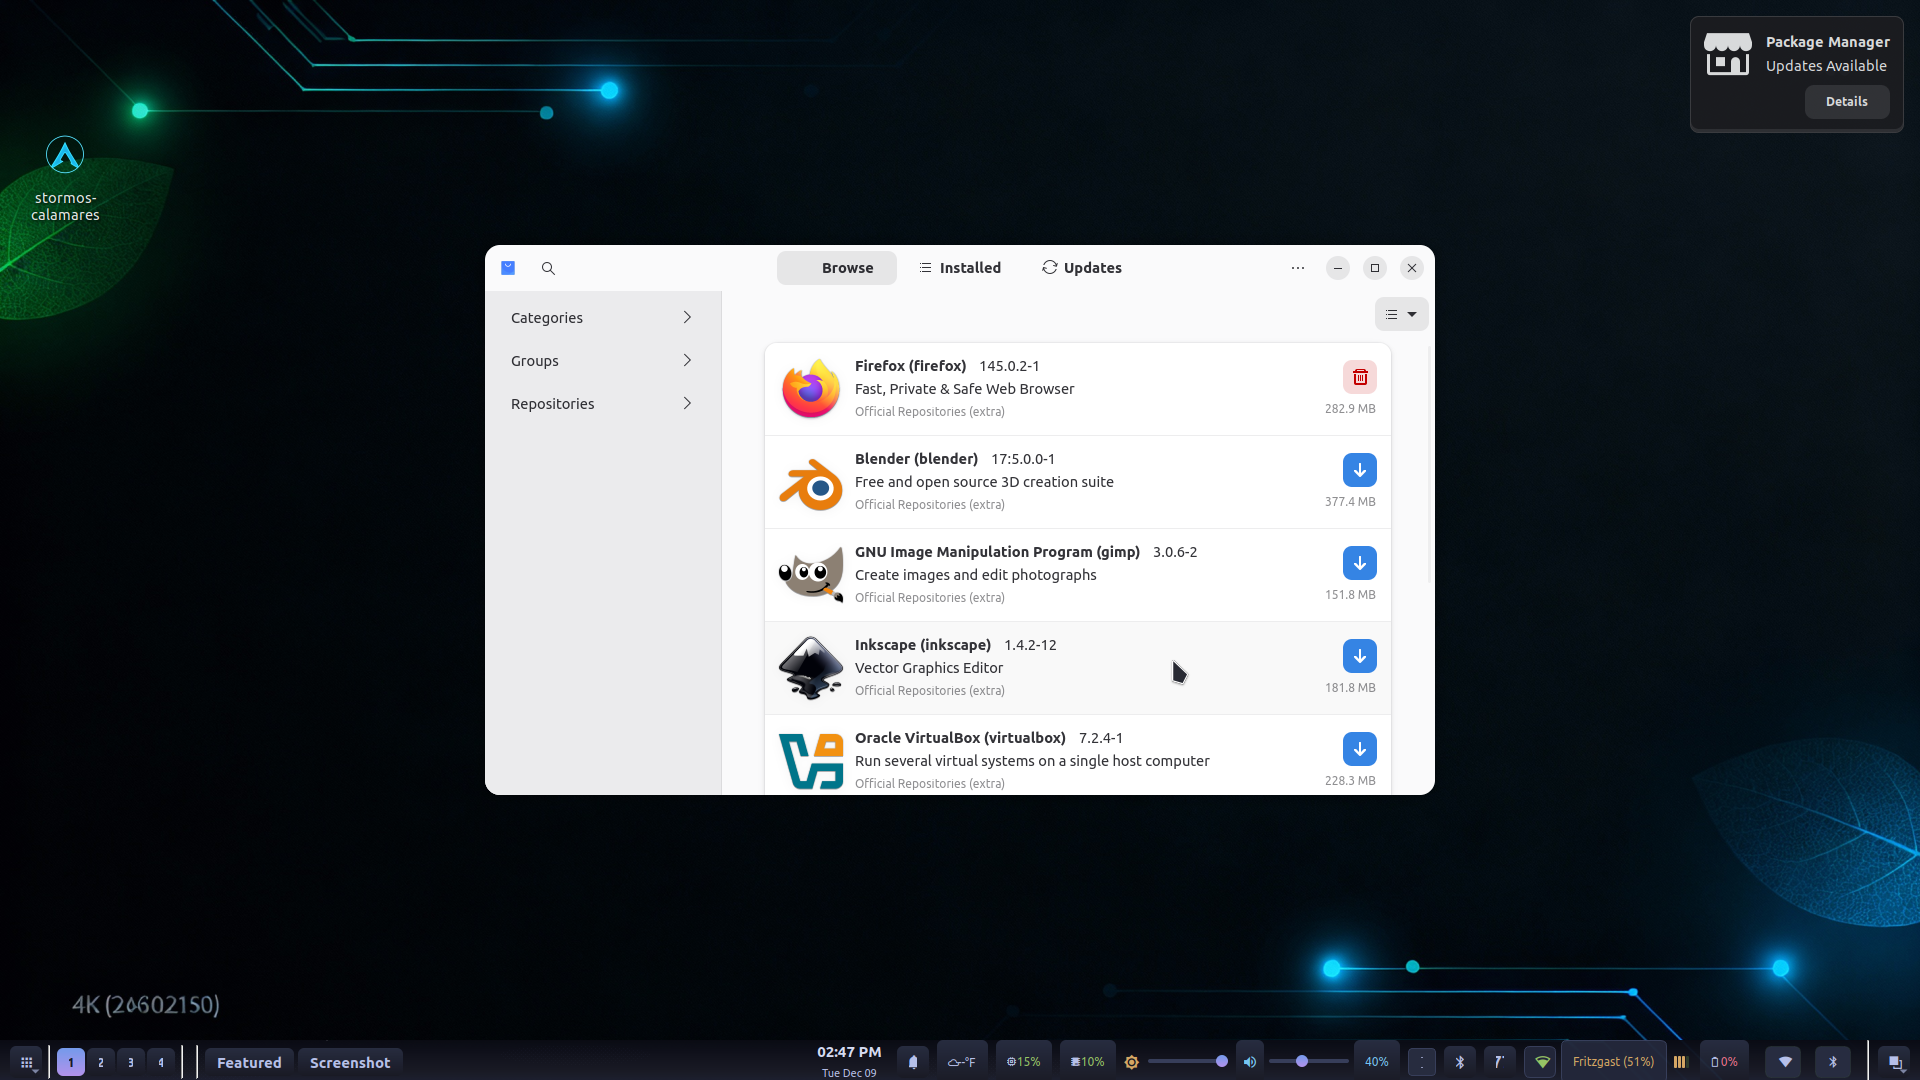Toggle the sidebar with blue header icon
This screenshot has width=1920, height=1080.
508,268
